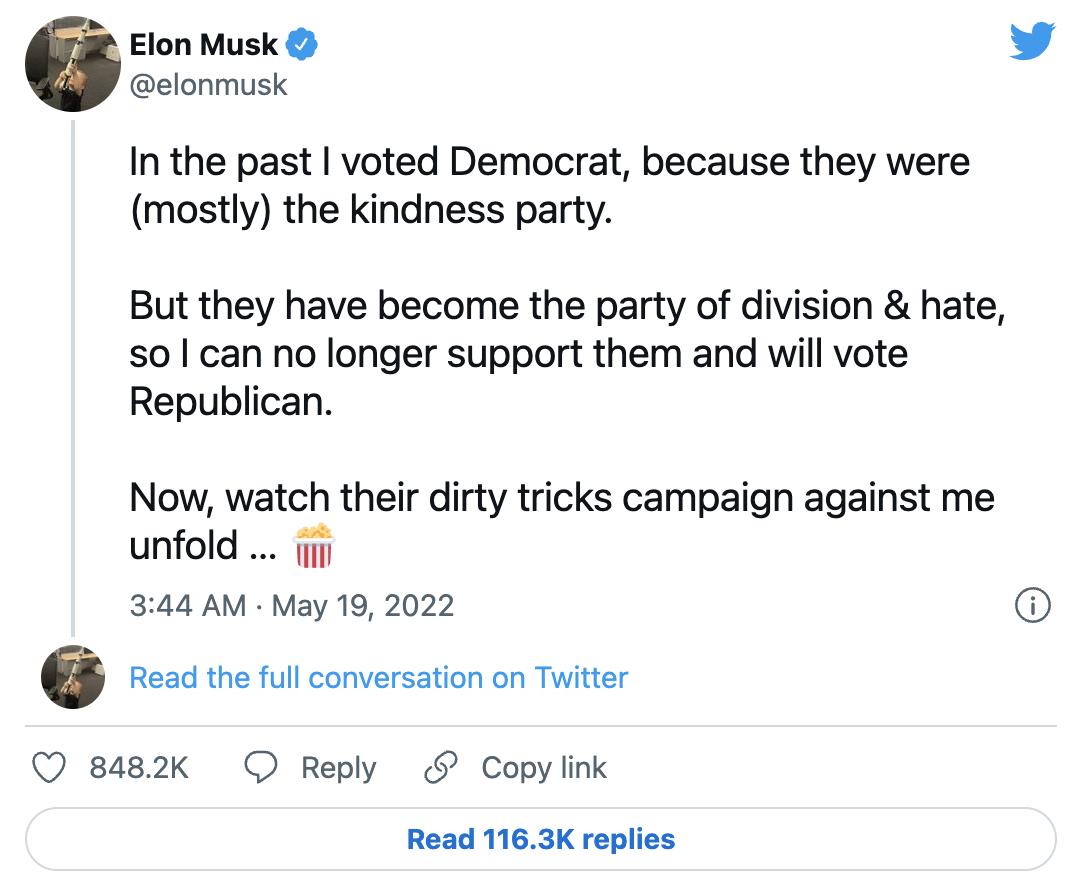Click the Reply text label
Screen dimensions: 1084x894
coord(339,768)
